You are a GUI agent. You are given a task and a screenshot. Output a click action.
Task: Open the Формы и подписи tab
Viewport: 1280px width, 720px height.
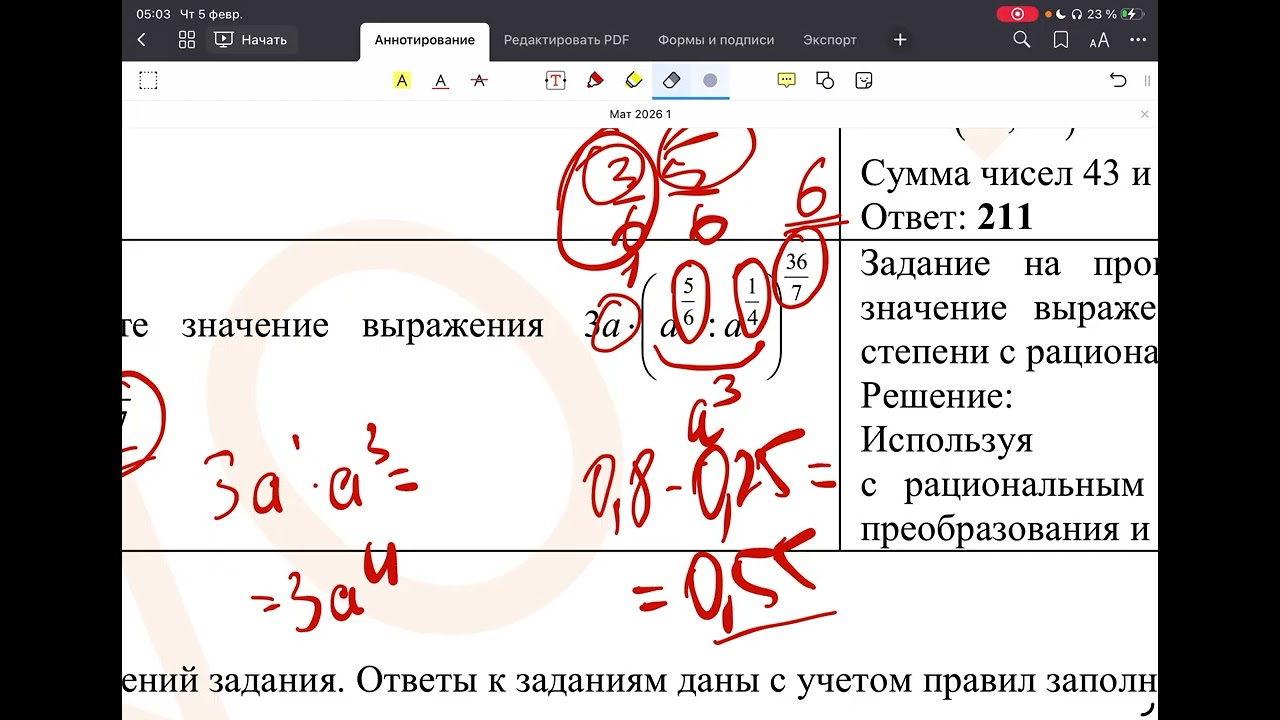click(x=716, y=40)
